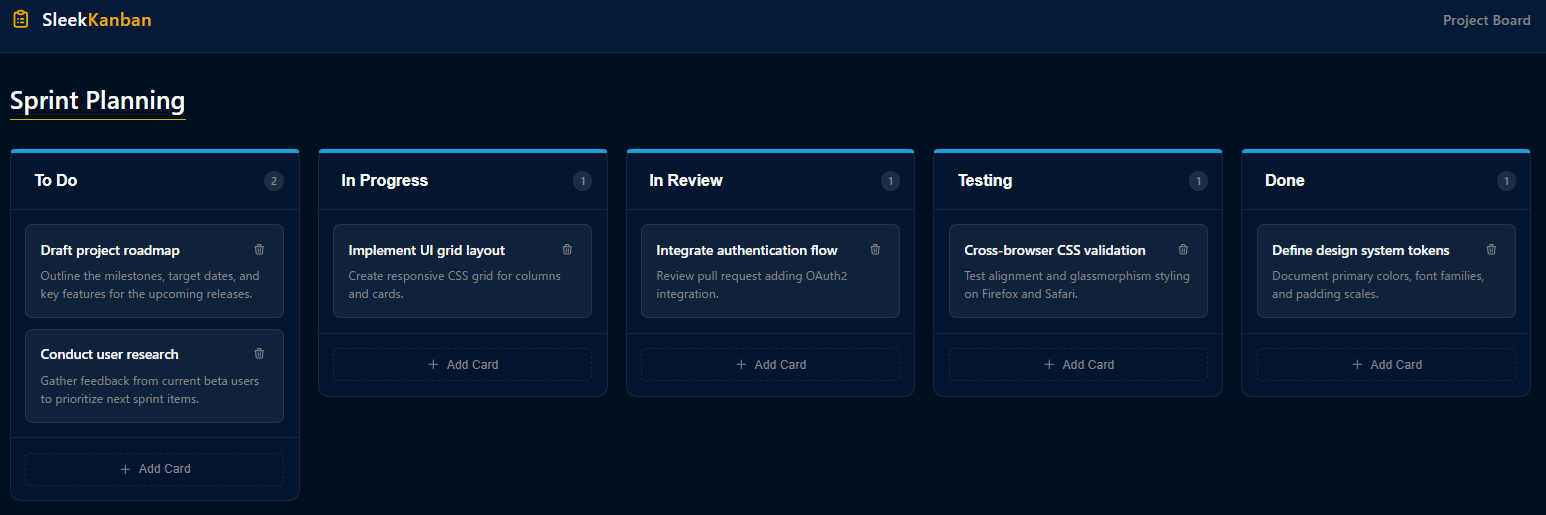Delete the Cross-browser CSS validation card
This screenshot has width=1546, height=515.
click(x=1184, y=250)
